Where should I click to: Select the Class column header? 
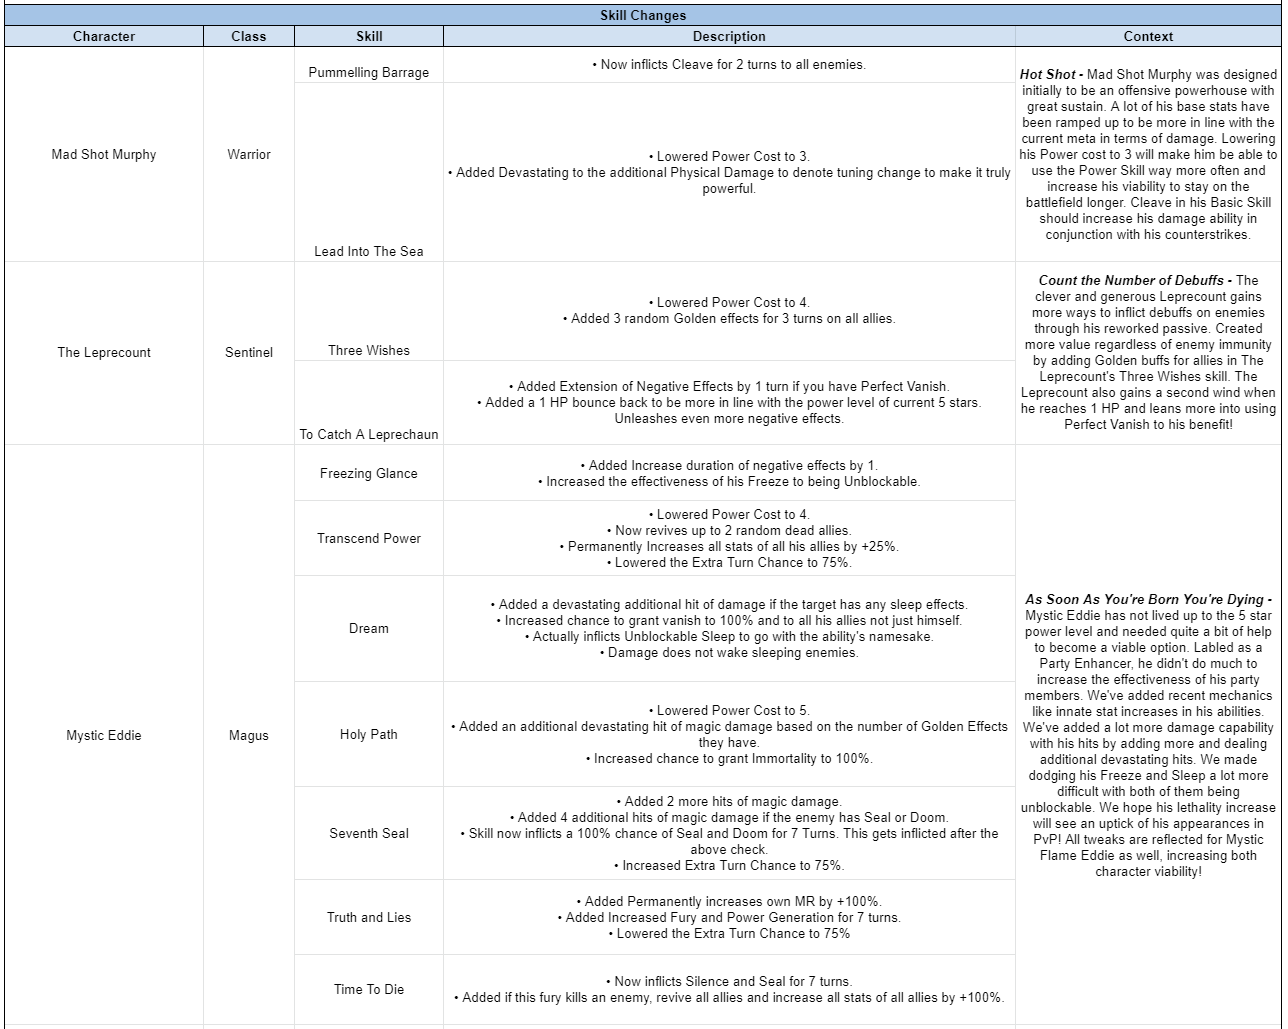(x=248, y=36)
